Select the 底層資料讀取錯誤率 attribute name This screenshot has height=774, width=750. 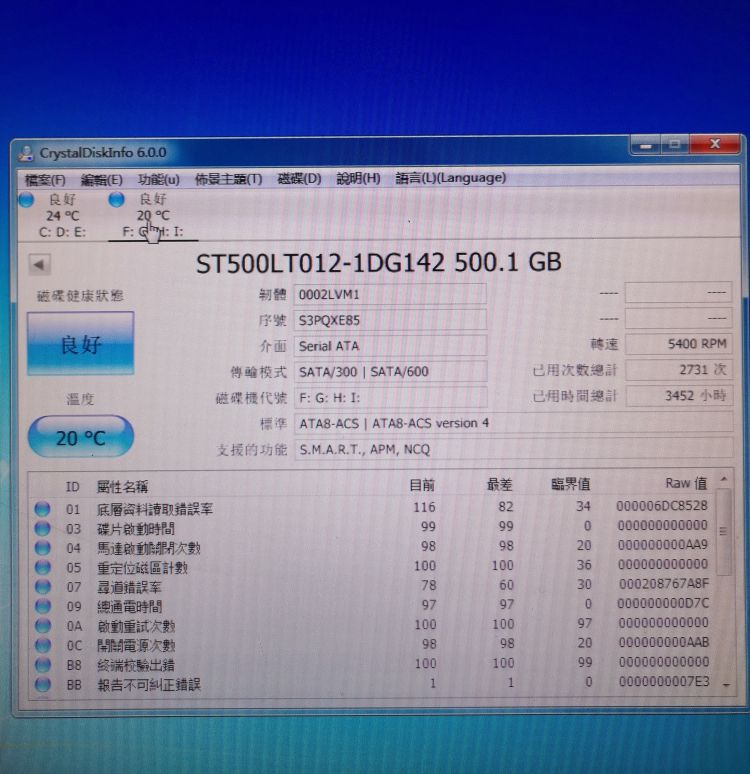[x=155, y=509]
